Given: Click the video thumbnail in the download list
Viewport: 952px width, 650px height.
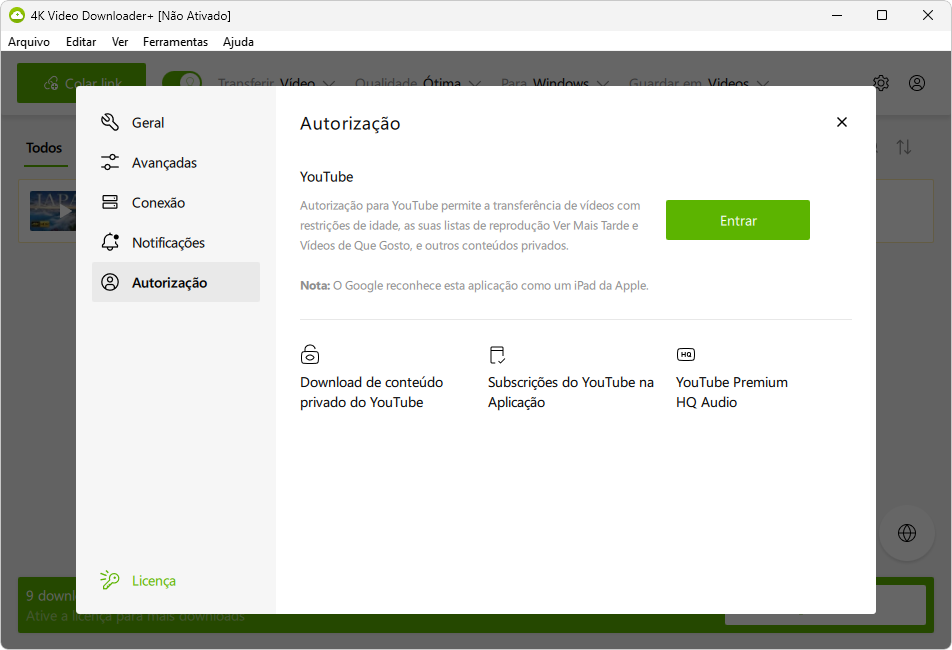Looking at the screenshot, I should click(53, 211).
